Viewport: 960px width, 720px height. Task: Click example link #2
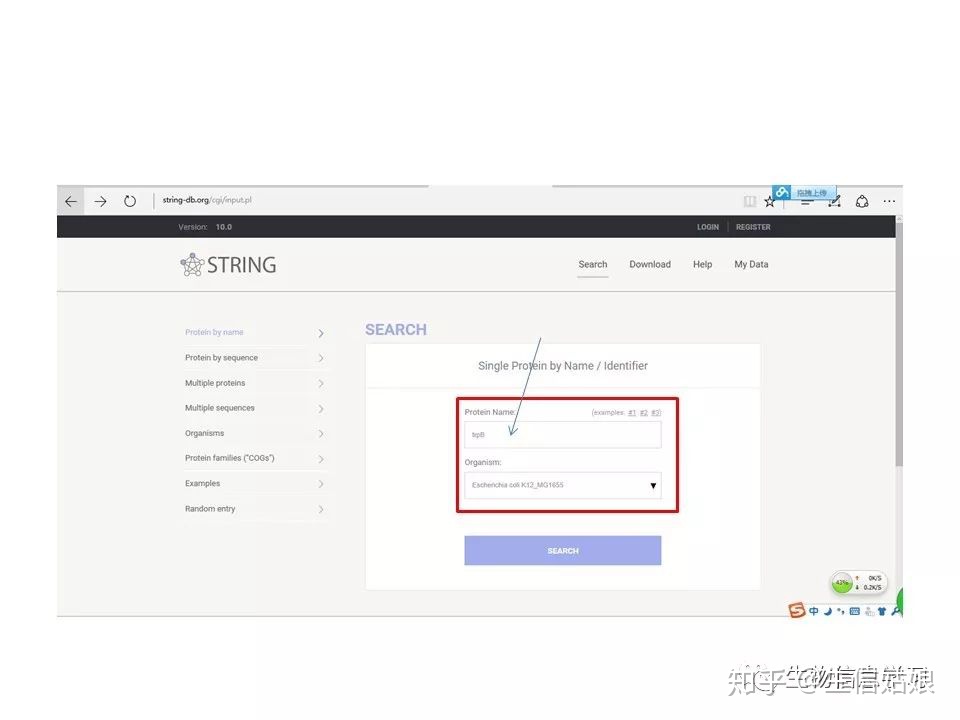point(643,413)
